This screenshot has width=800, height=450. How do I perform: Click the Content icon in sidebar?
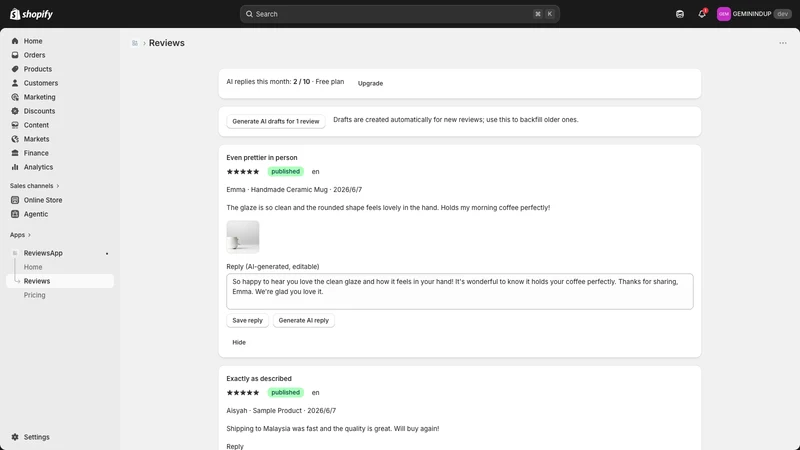coord(15,125)
